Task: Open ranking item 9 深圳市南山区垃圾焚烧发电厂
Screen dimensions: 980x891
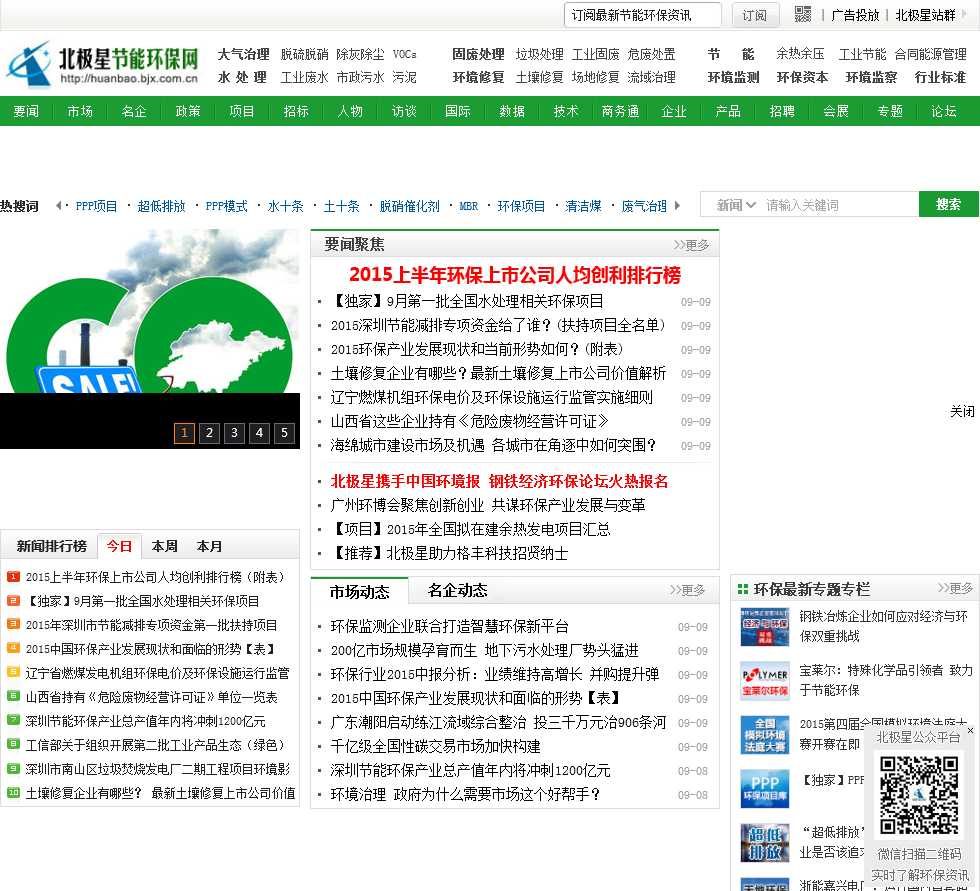Action: pos(158,769)
